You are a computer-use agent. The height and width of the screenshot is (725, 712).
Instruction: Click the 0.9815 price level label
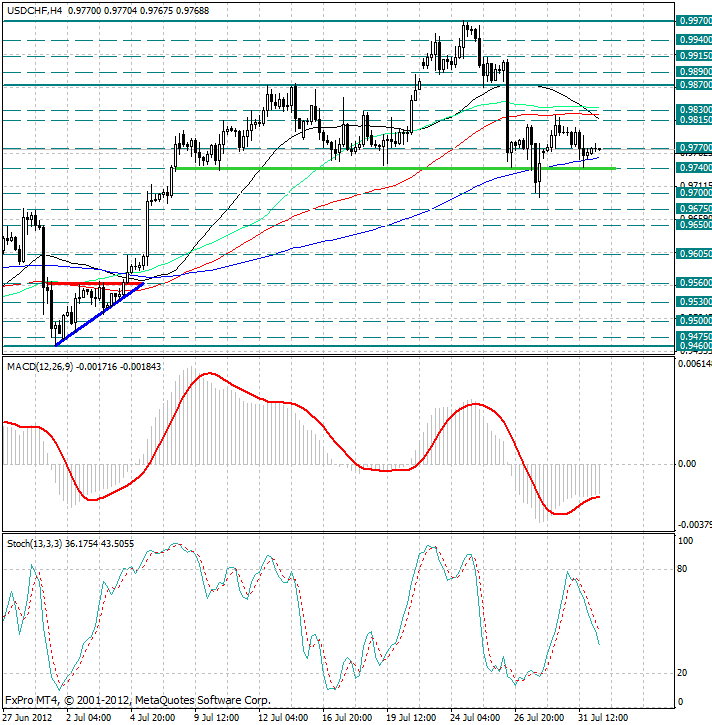click(x=694, y=120)
